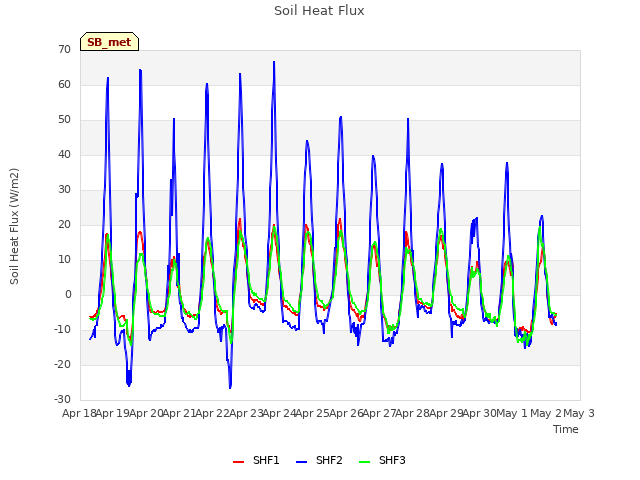This screenshot has width=640, height=480.
Task: Click the Soil Heat Flux (W/m2) axis title
Action: 14,226
